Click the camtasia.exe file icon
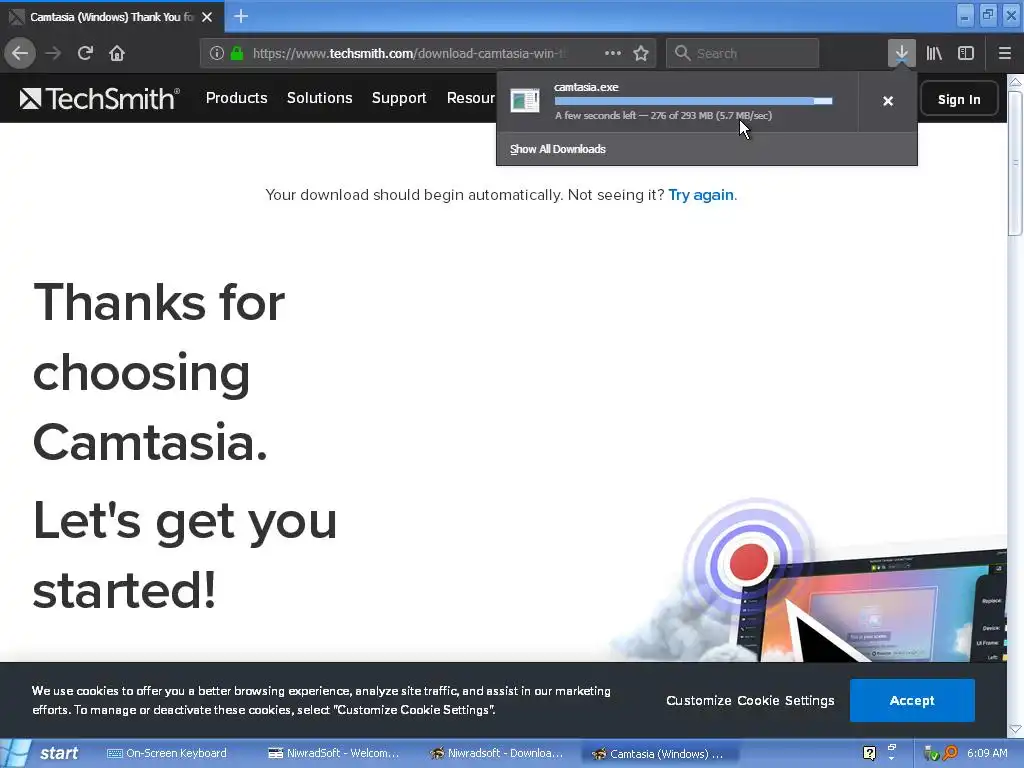This screenshot has height=768, width=1024. click(524, 101)
